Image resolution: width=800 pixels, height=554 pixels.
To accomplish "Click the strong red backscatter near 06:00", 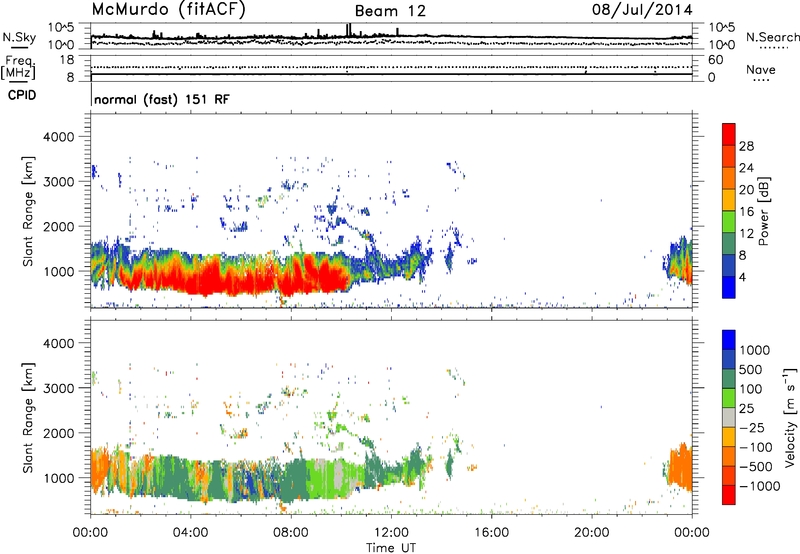I will 240,278.
